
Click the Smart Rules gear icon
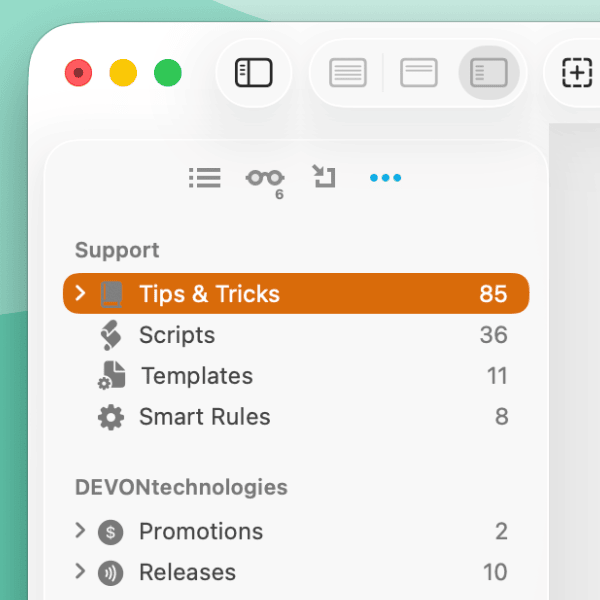click(110, 417)
